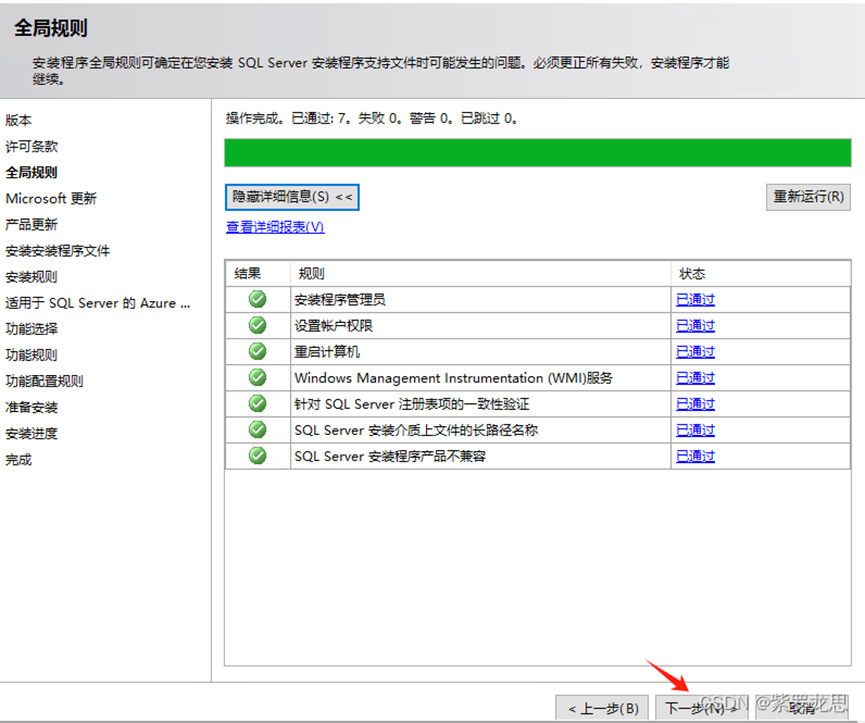Select 版本 step in sidebar
Image resolution: width=865 pixels, height=723 pixels.
coord(19,120)
